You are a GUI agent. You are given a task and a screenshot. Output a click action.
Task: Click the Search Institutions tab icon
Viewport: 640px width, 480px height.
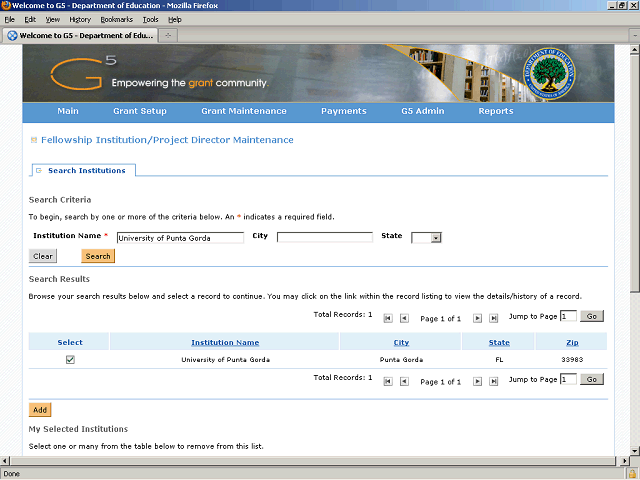[x=39, y=171]
